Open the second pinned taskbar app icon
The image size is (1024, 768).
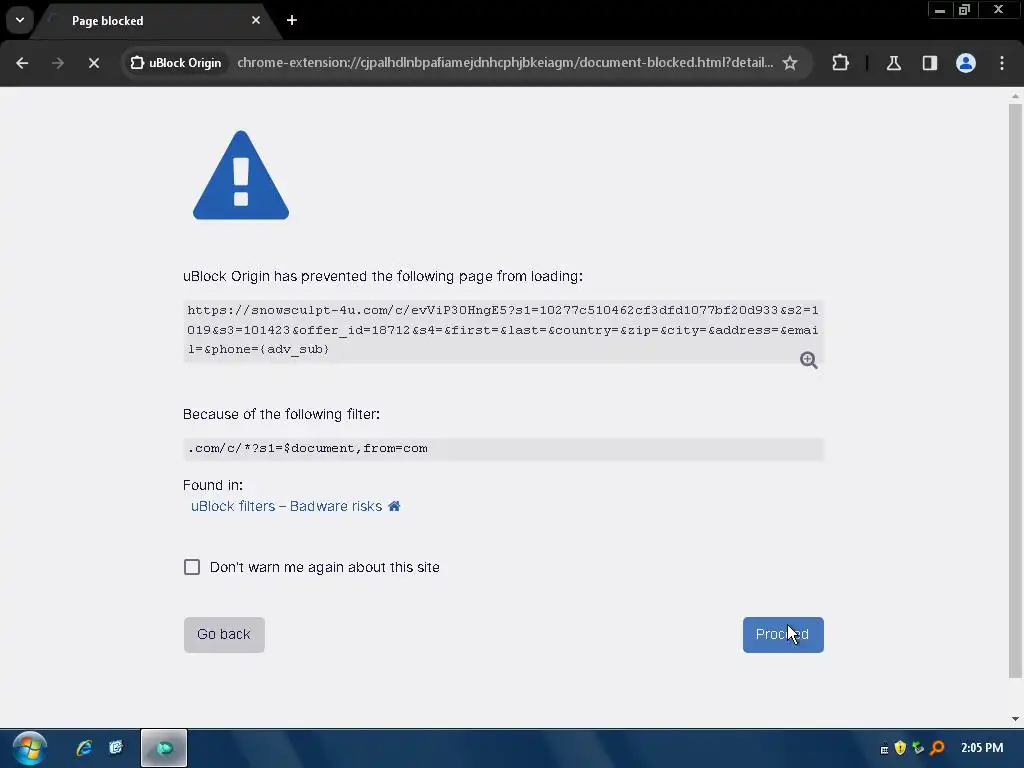116,748
